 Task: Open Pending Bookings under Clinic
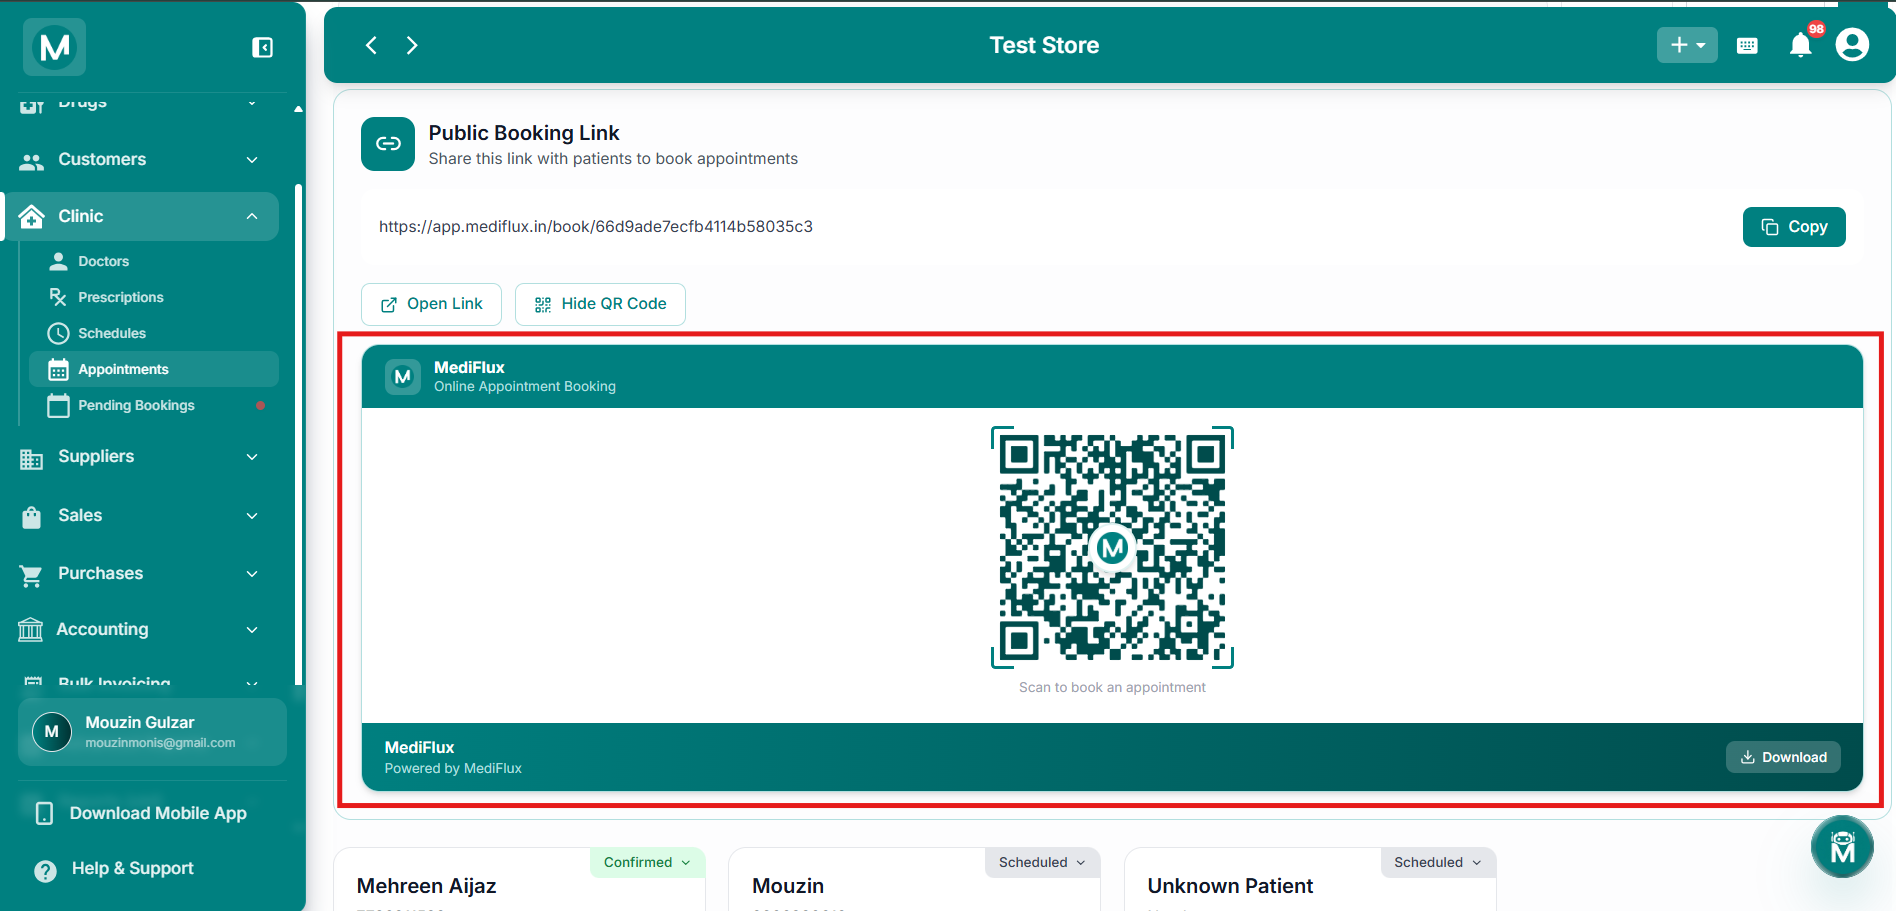tap(154, 405)
